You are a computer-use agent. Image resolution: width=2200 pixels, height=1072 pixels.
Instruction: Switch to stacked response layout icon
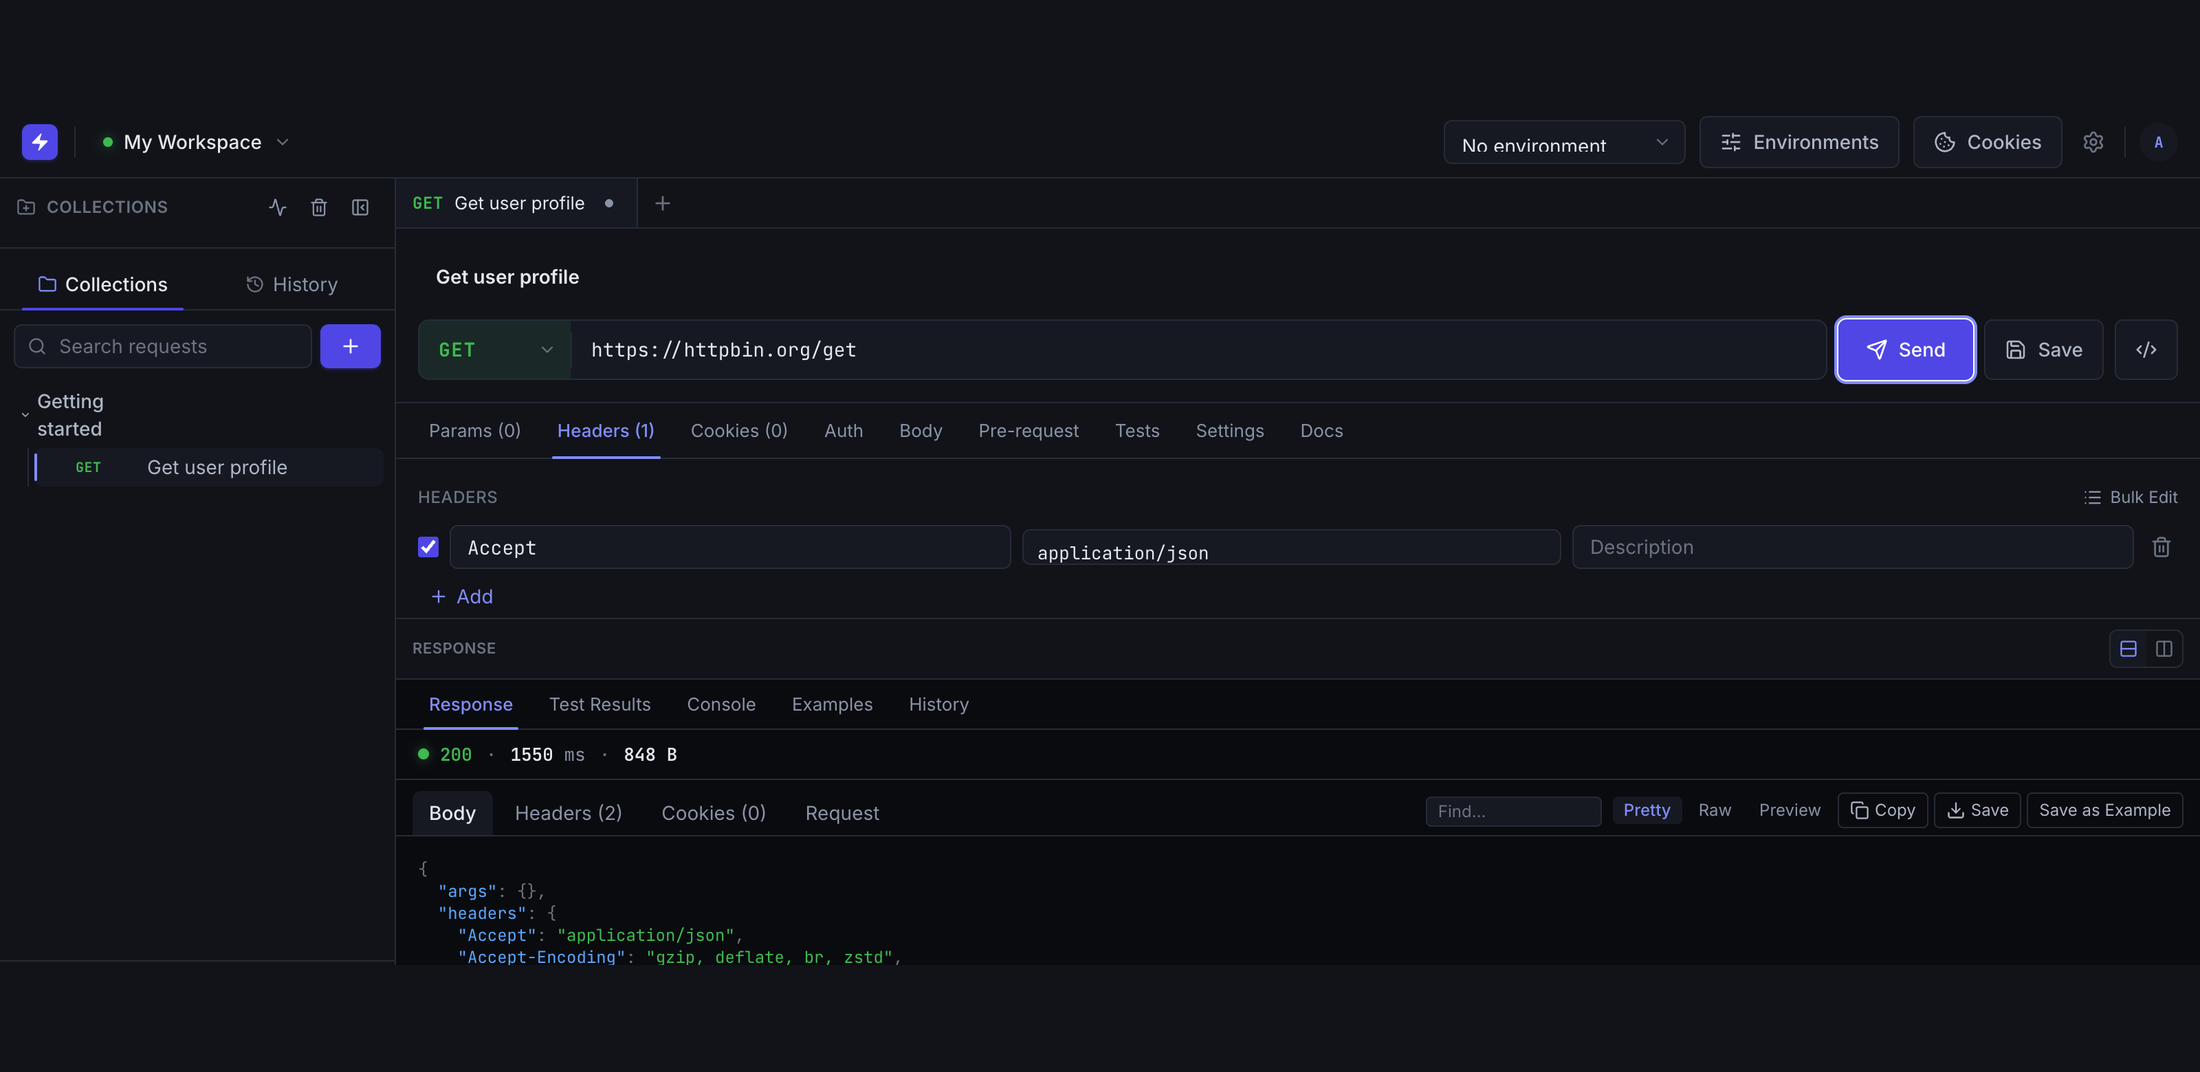2128,649
